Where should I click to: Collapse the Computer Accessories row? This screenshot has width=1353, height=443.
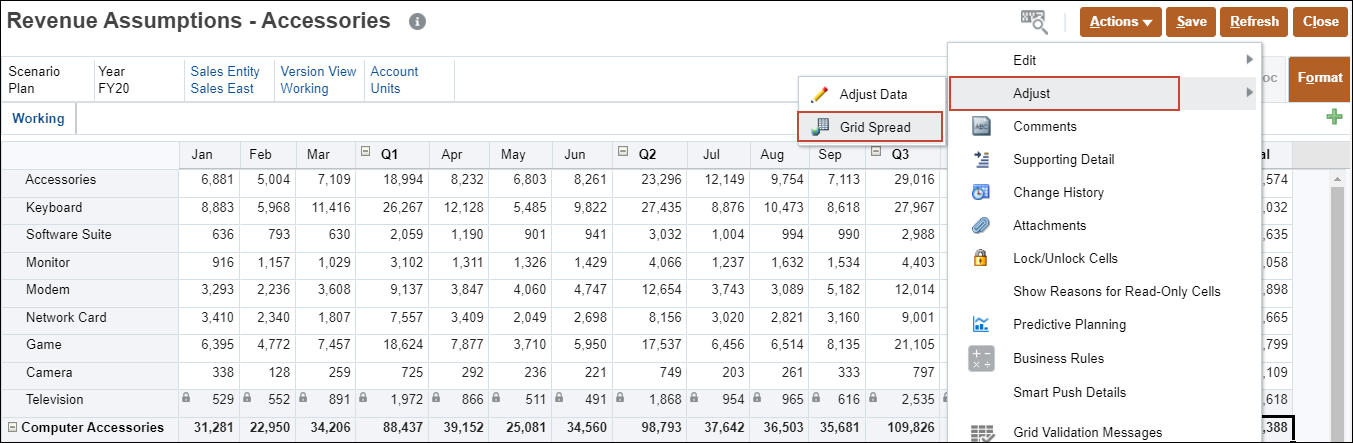12,428
